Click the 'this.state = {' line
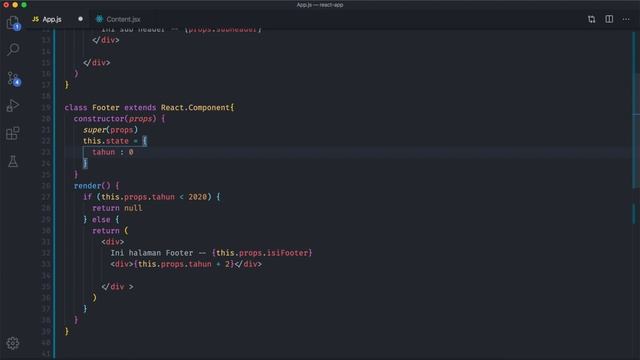Image resolution: width=640 pixels, height=360 pixels. click(x=115, y=141)
